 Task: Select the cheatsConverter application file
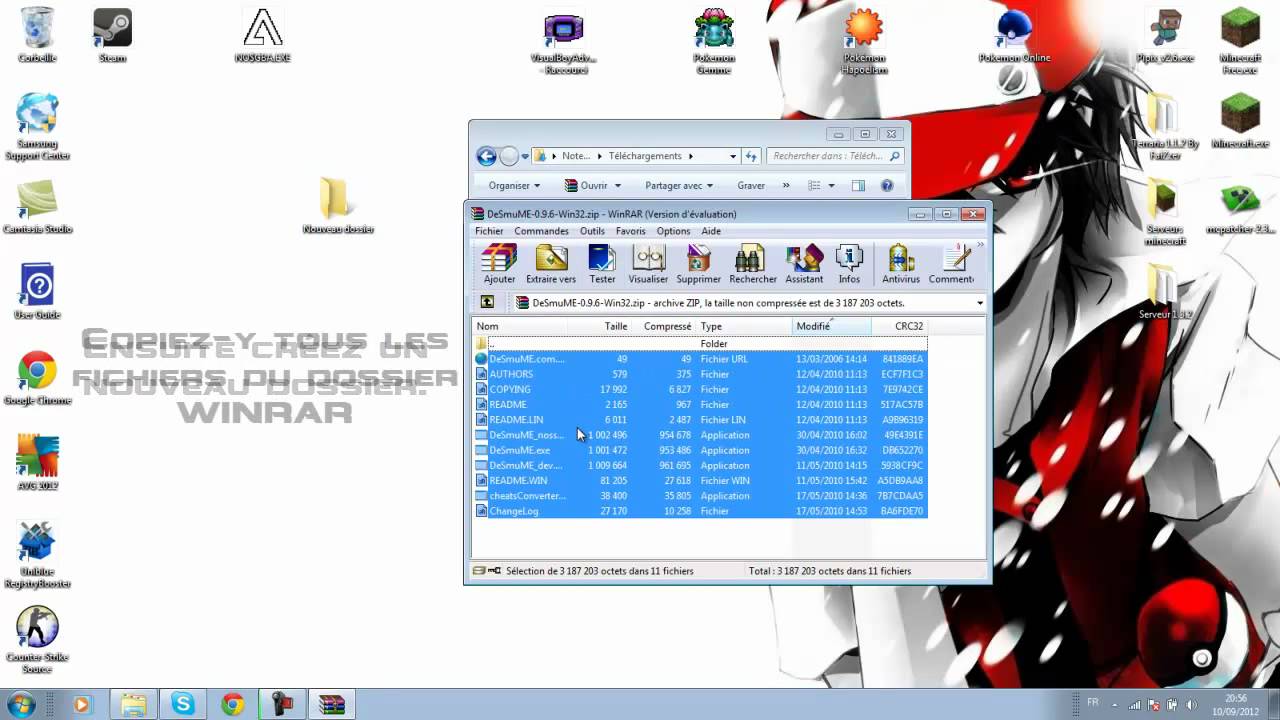point(700,496)
